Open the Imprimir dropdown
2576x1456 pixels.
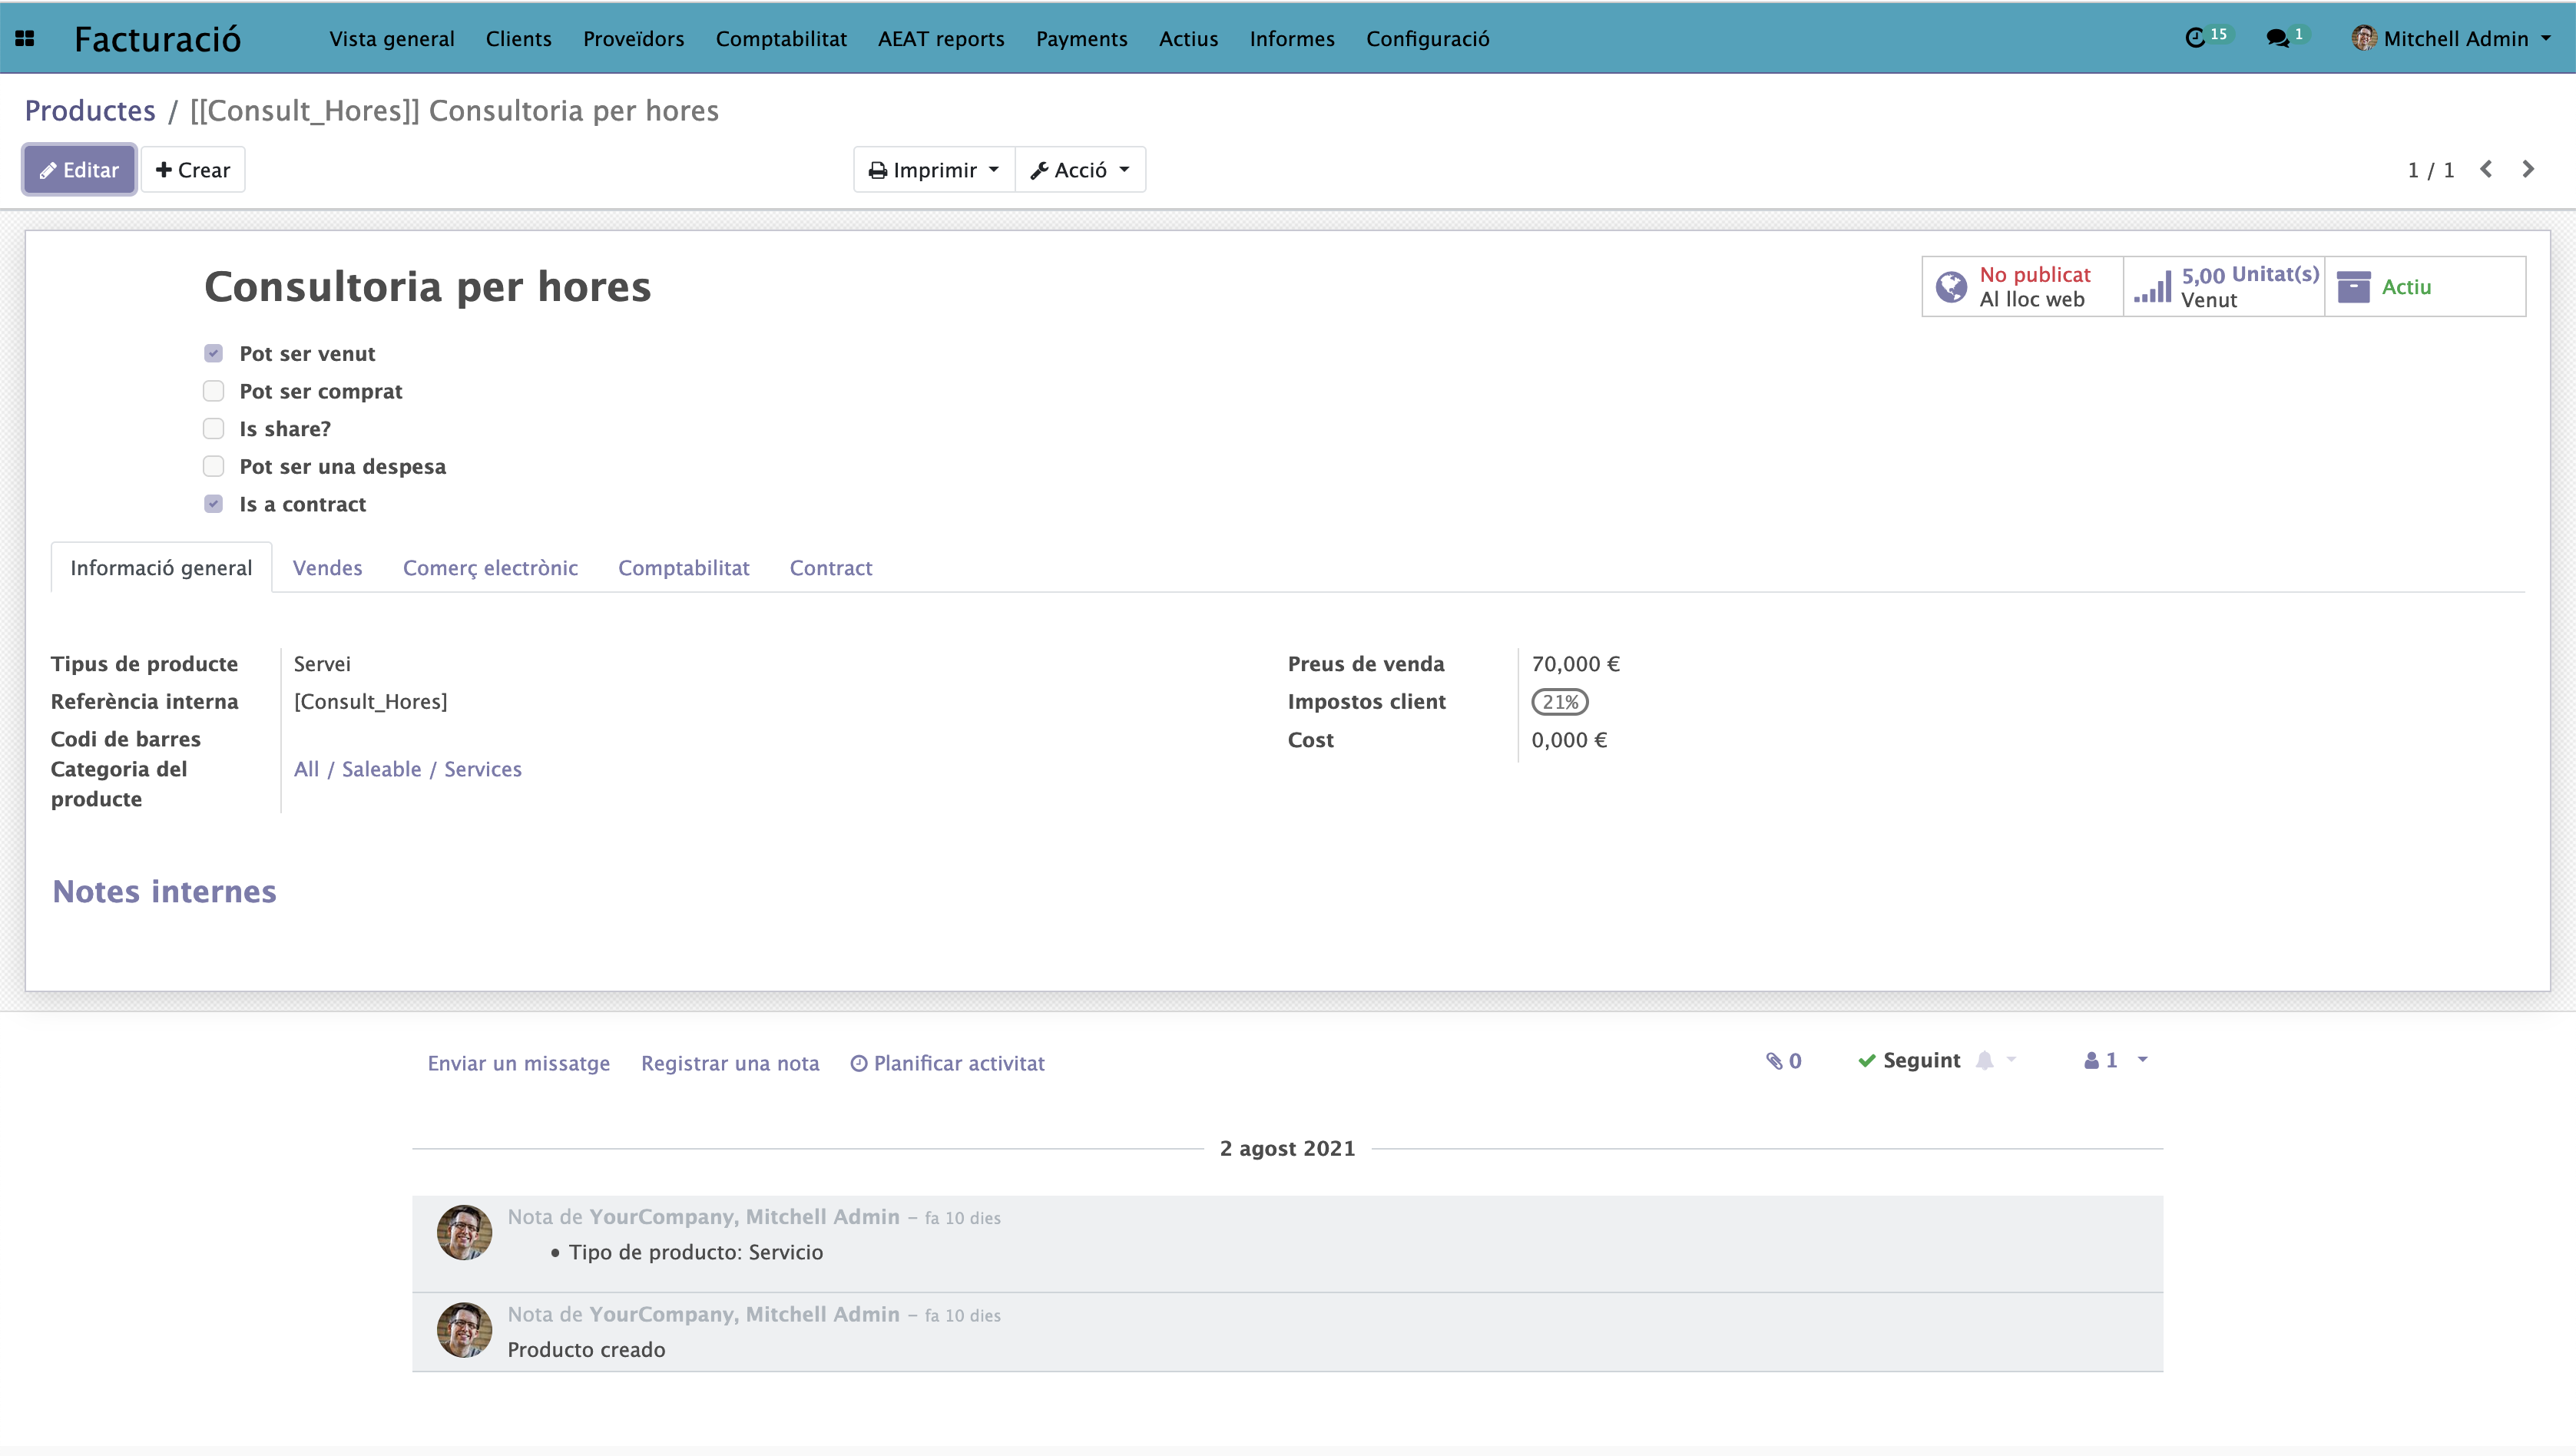coord(934,170)
